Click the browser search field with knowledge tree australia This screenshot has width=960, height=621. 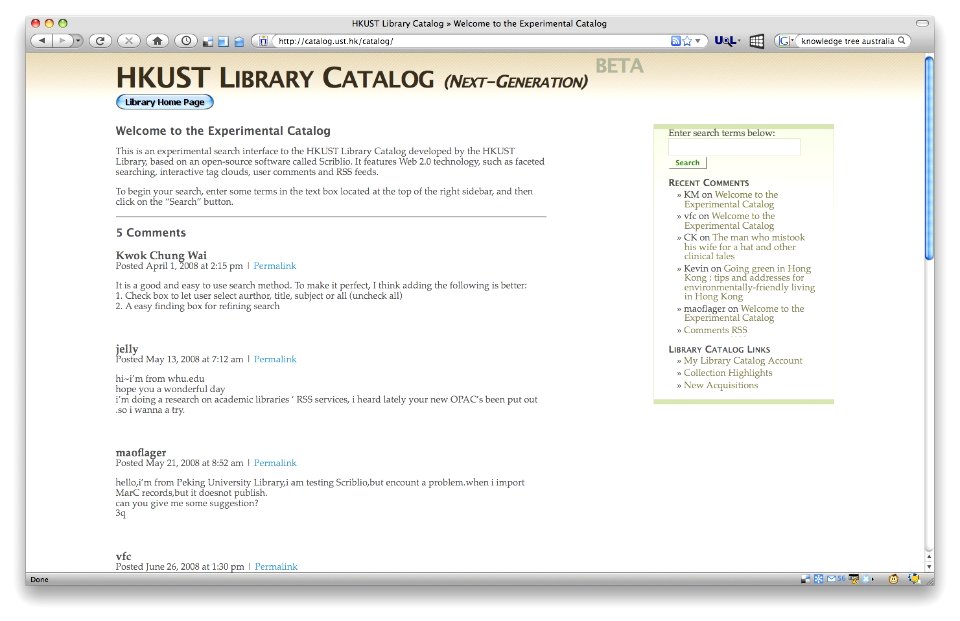847,41
